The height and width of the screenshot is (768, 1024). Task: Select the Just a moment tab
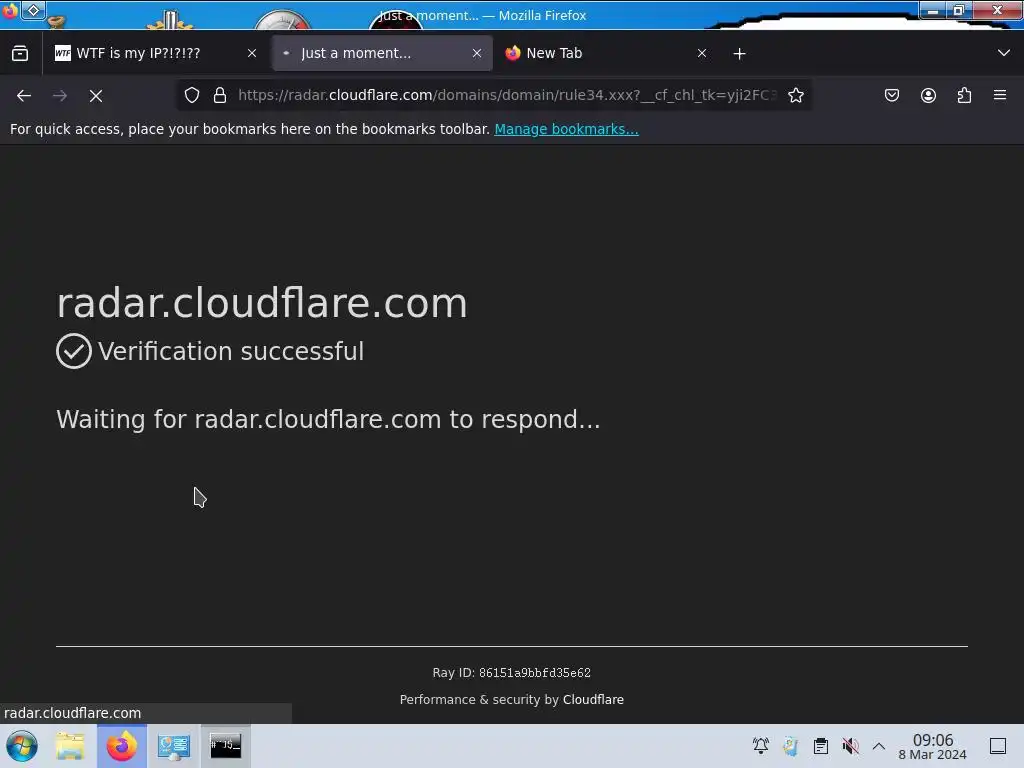coord(382,54)
